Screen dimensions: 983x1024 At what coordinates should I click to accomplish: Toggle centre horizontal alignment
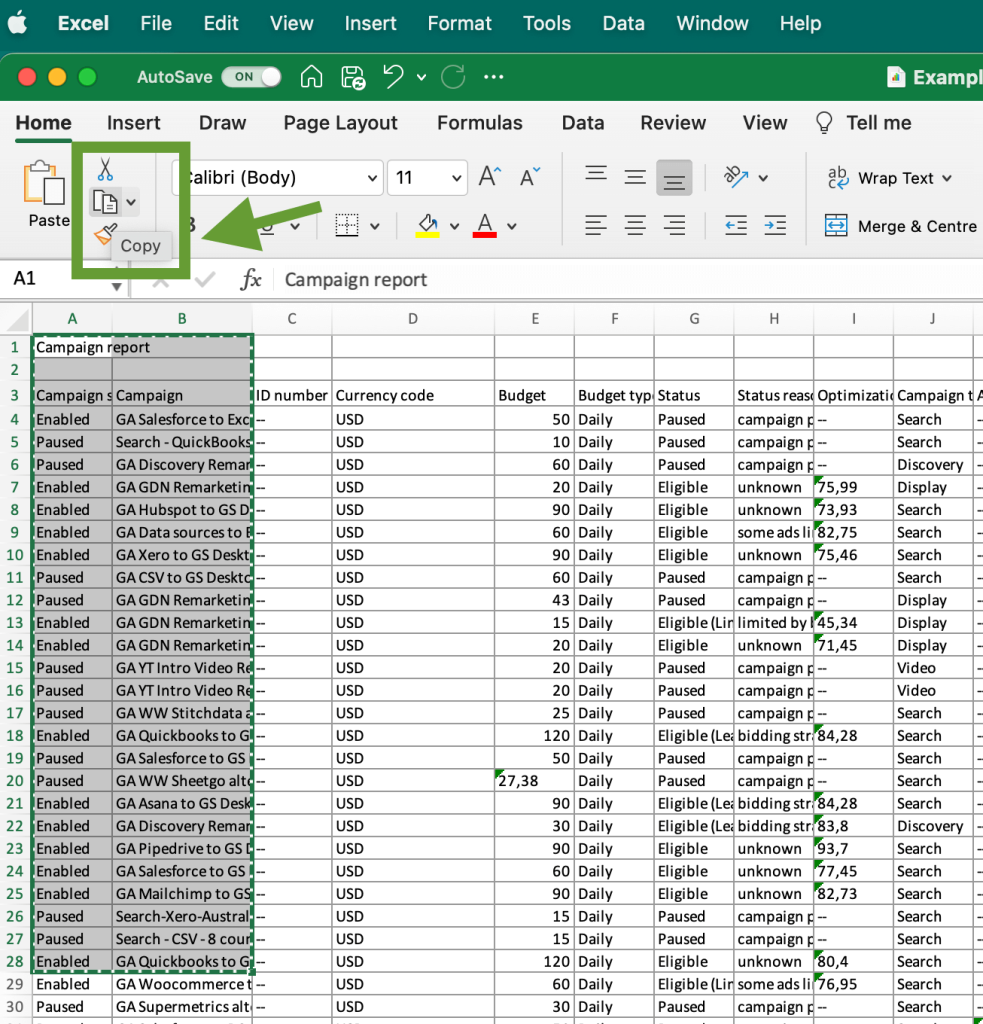(634, 224)
